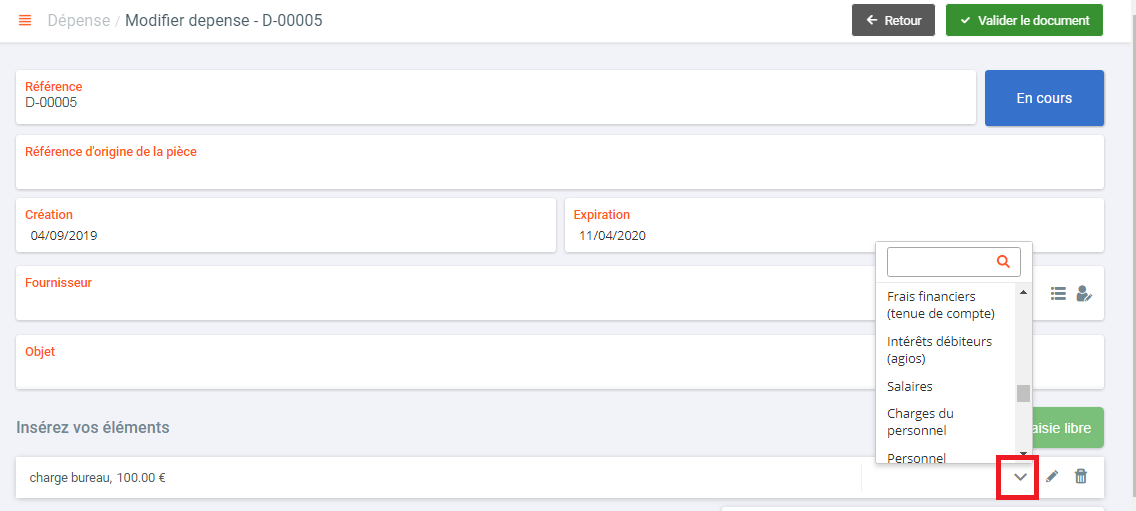Click the search magnifier icon in dropdown
Viewport: 1136px width, 511px height.
[x=1003, y=262]
